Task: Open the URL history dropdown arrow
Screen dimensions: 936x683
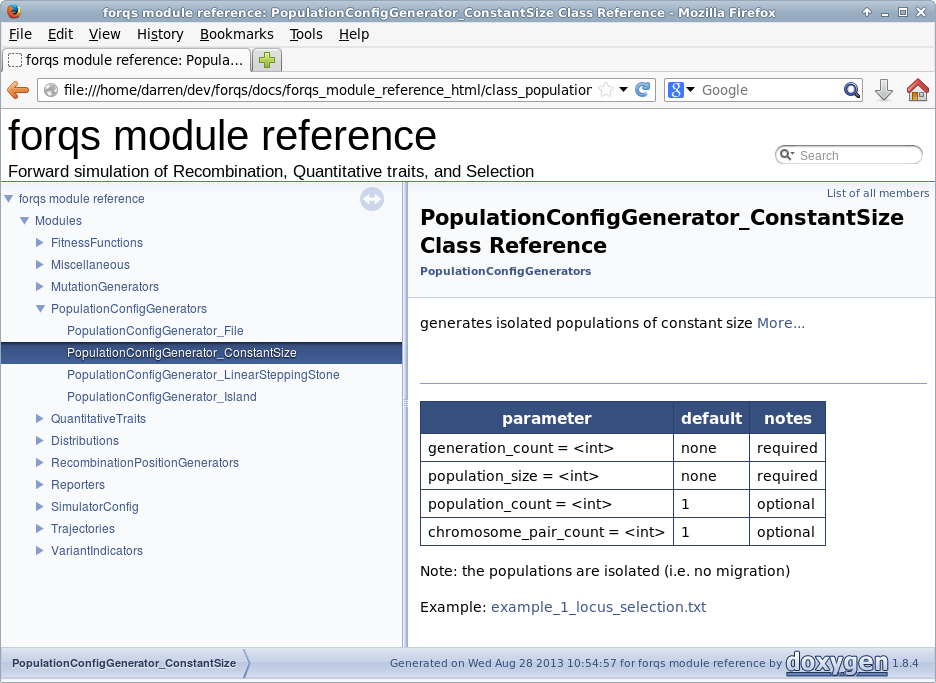Action: click(623, 90)
